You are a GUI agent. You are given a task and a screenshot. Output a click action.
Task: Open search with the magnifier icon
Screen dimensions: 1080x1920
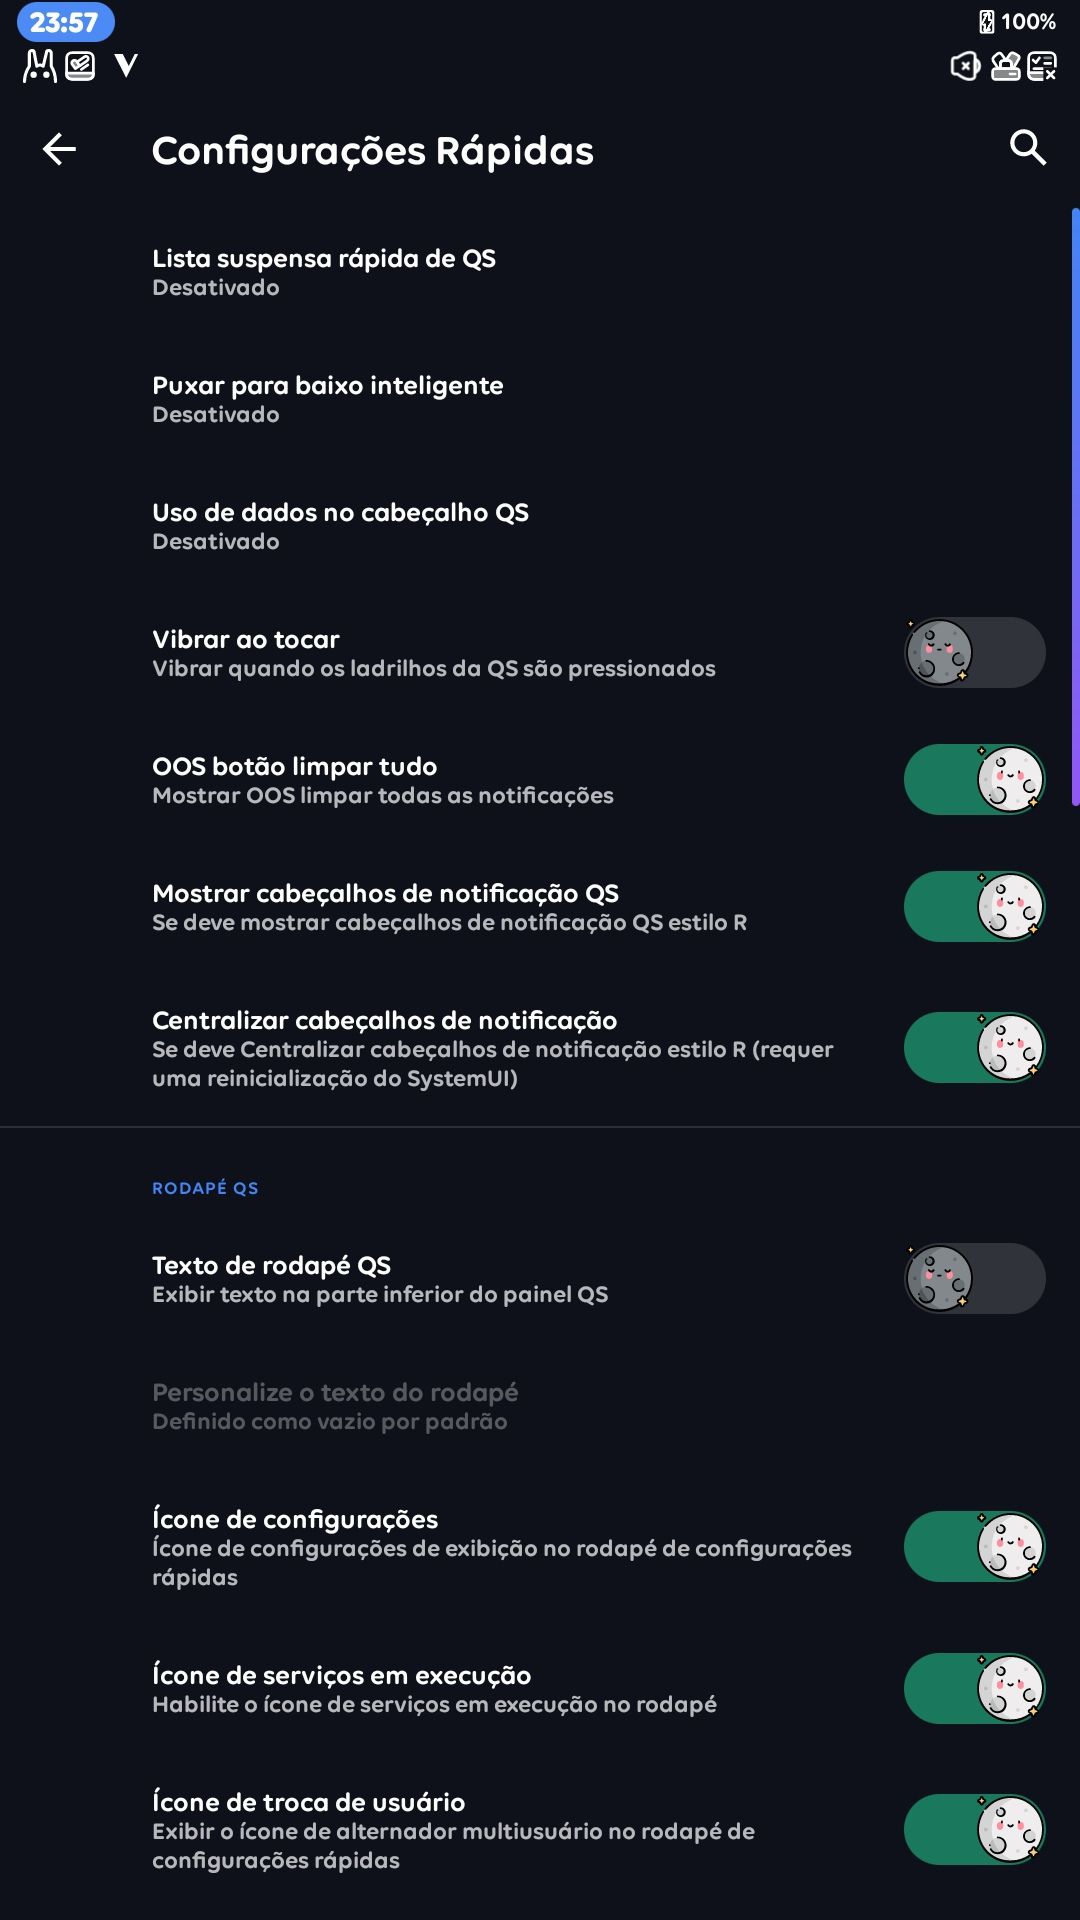point(1027,148)
